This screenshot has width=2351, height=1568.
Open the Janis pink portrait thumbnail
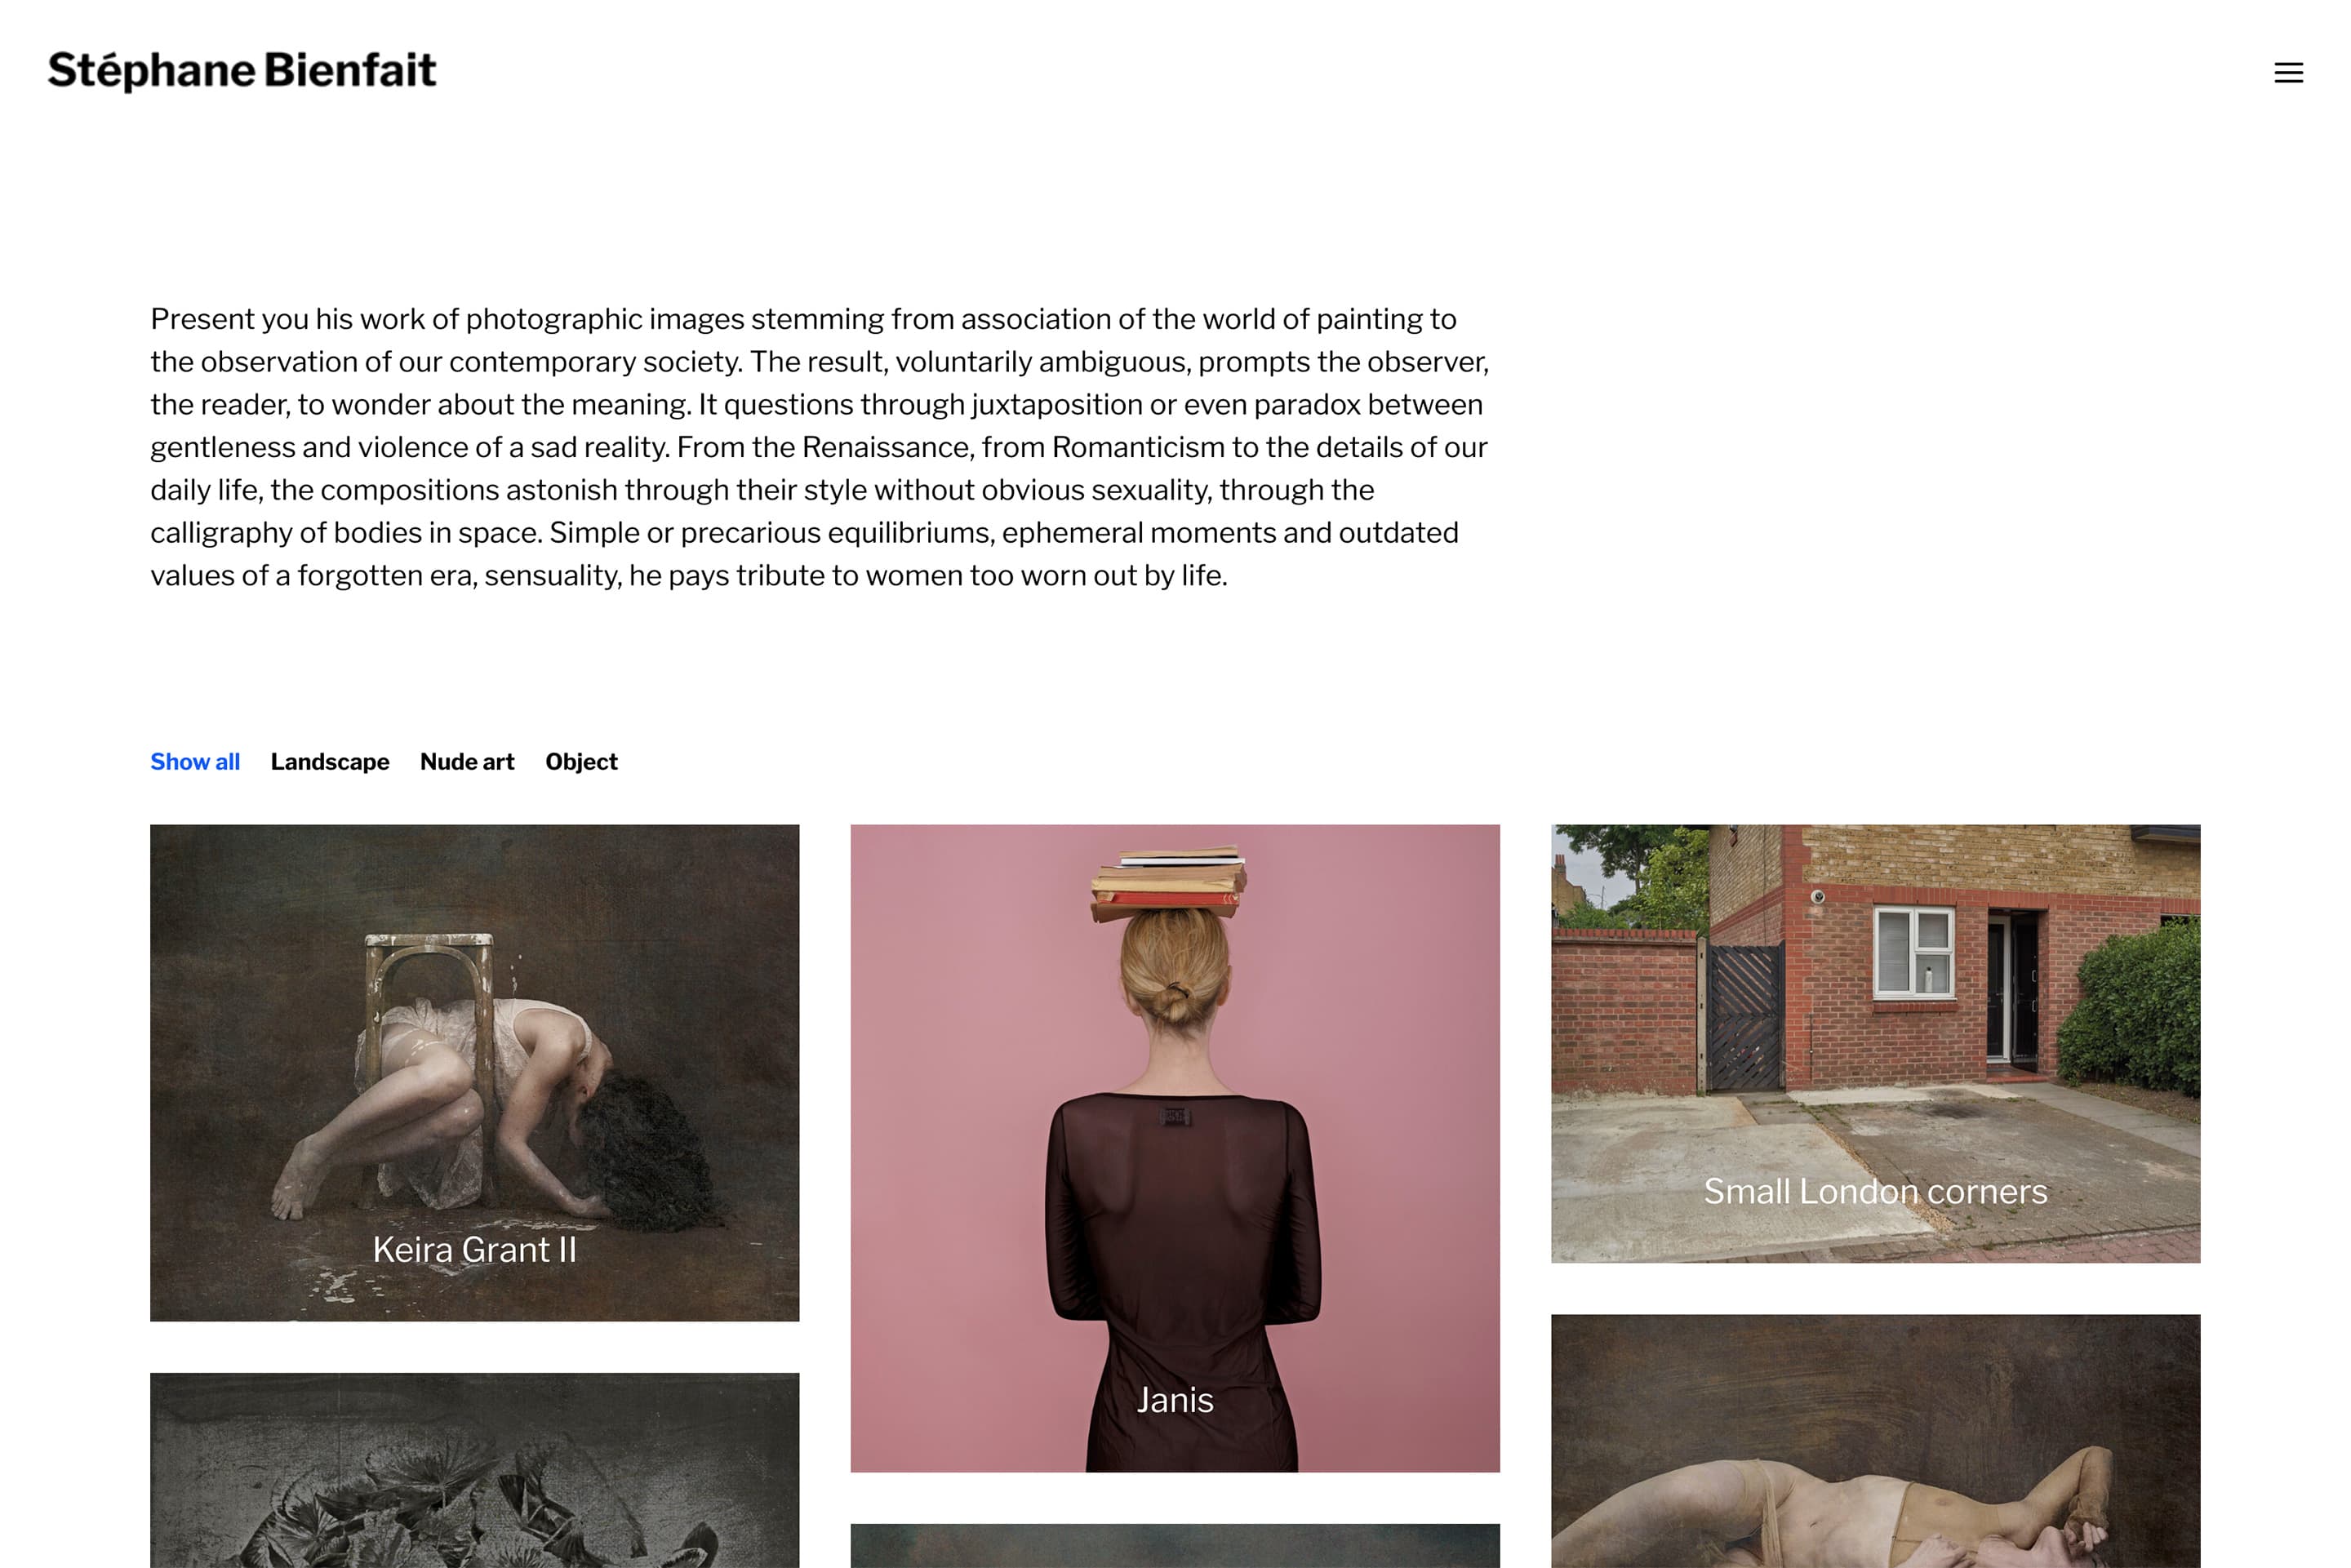coord(1175,1148)
